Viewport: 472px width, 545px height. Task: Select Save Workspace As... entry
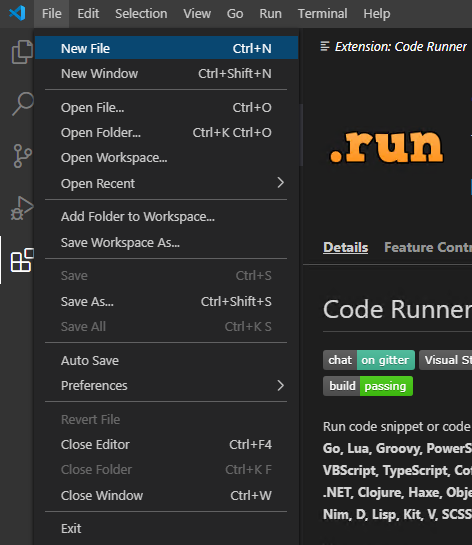pyautogui.click(x=166, y=242)
